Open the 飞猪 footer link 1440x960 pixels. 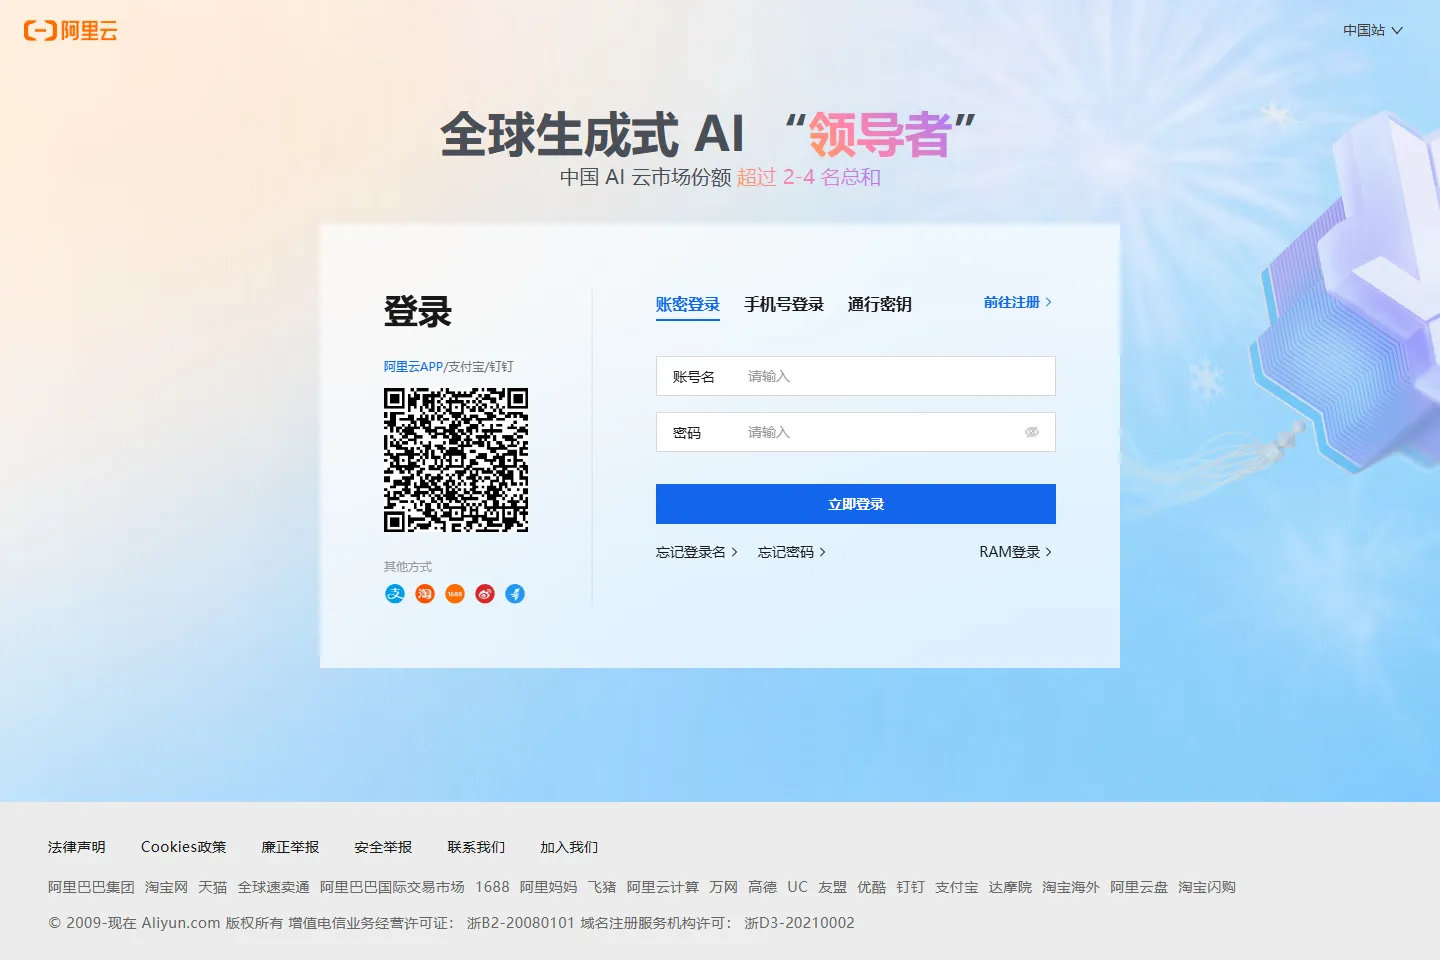point(602,887)
